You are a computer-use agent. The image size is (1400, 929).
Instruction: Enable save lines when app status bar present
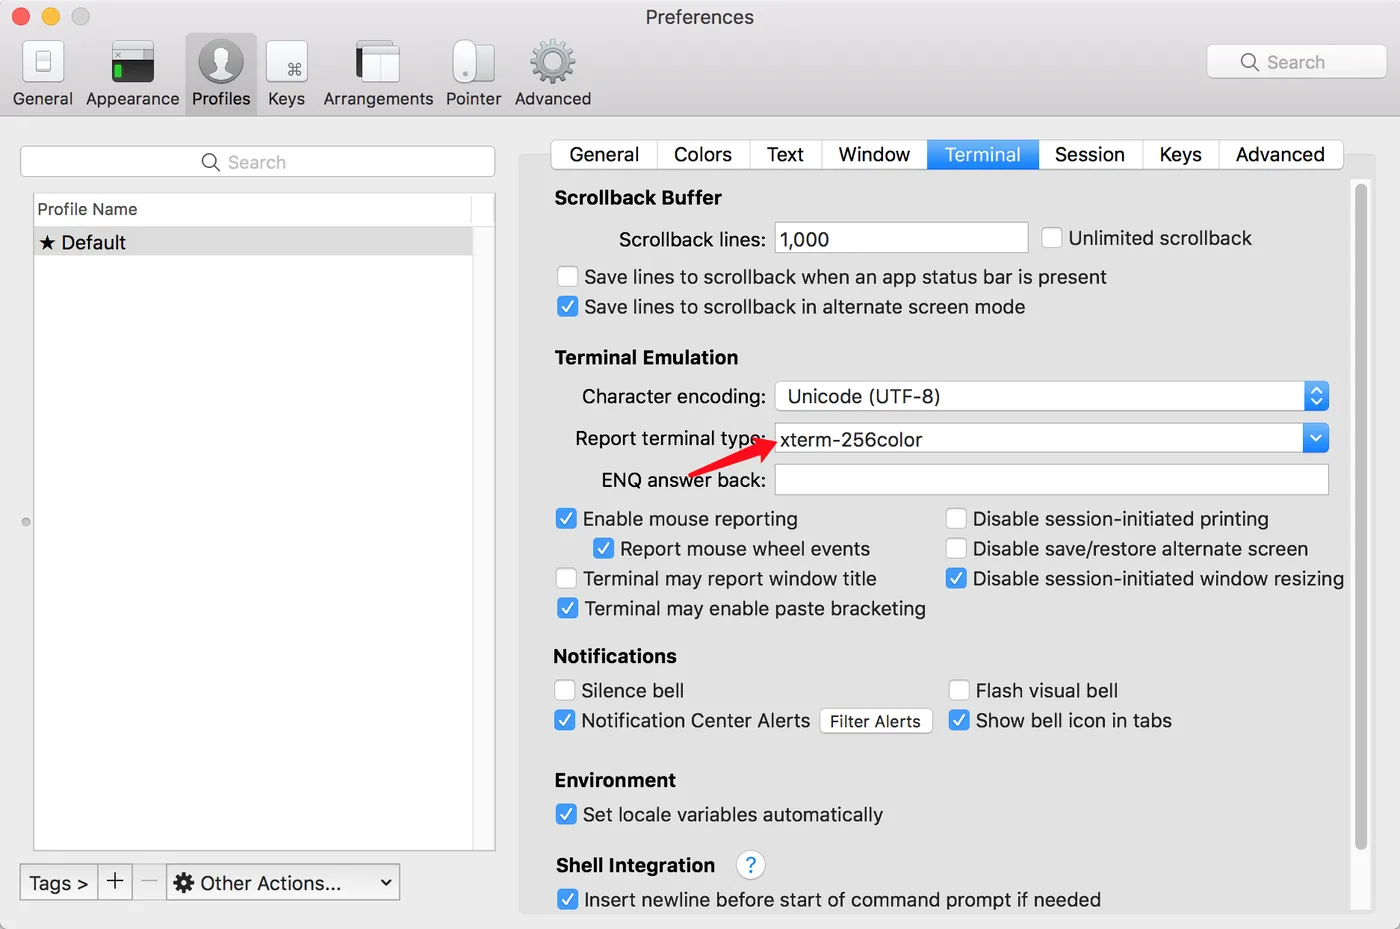click(x=567, y=276)
